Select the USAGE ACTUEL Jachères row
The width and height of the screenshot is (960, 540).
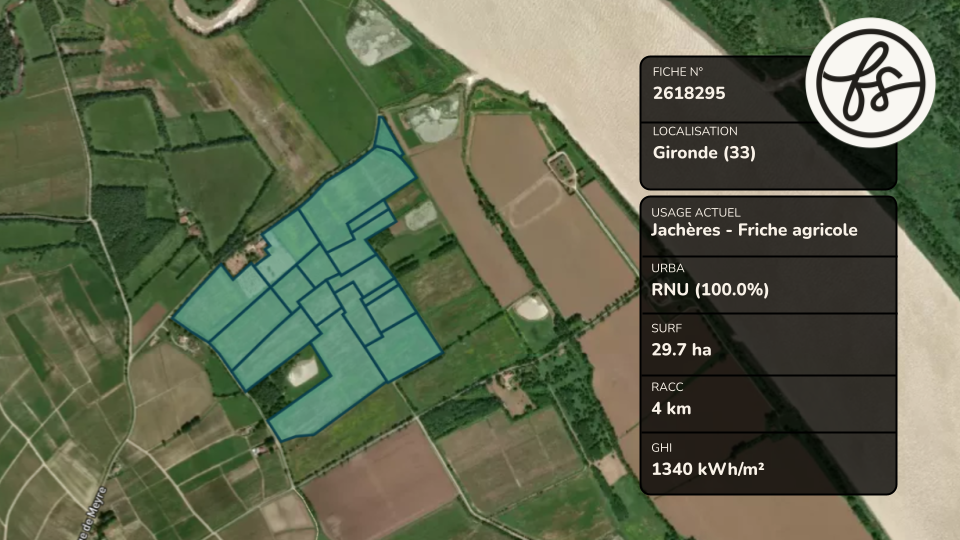pos(768,226)
